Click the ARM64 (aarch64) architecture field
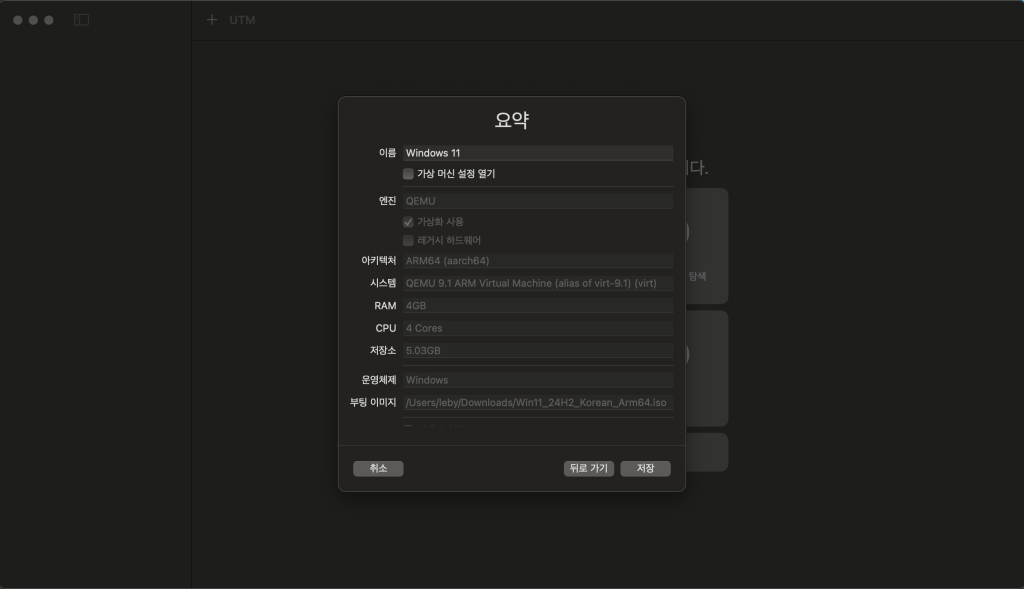The width and height of the screenshot is (1024, 589). (x=538, y=261)
